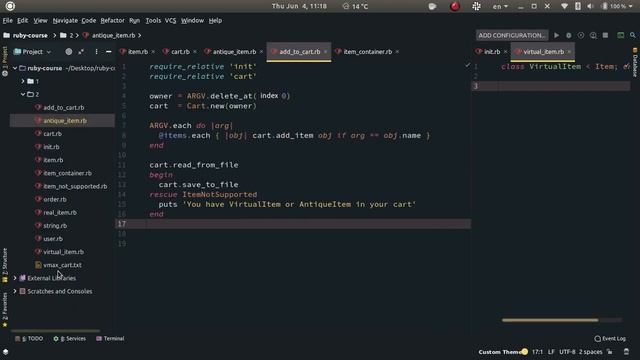Click the LF line separator entry
The width and height of the screenshot is (640, 360).
[x=551, y=351]
